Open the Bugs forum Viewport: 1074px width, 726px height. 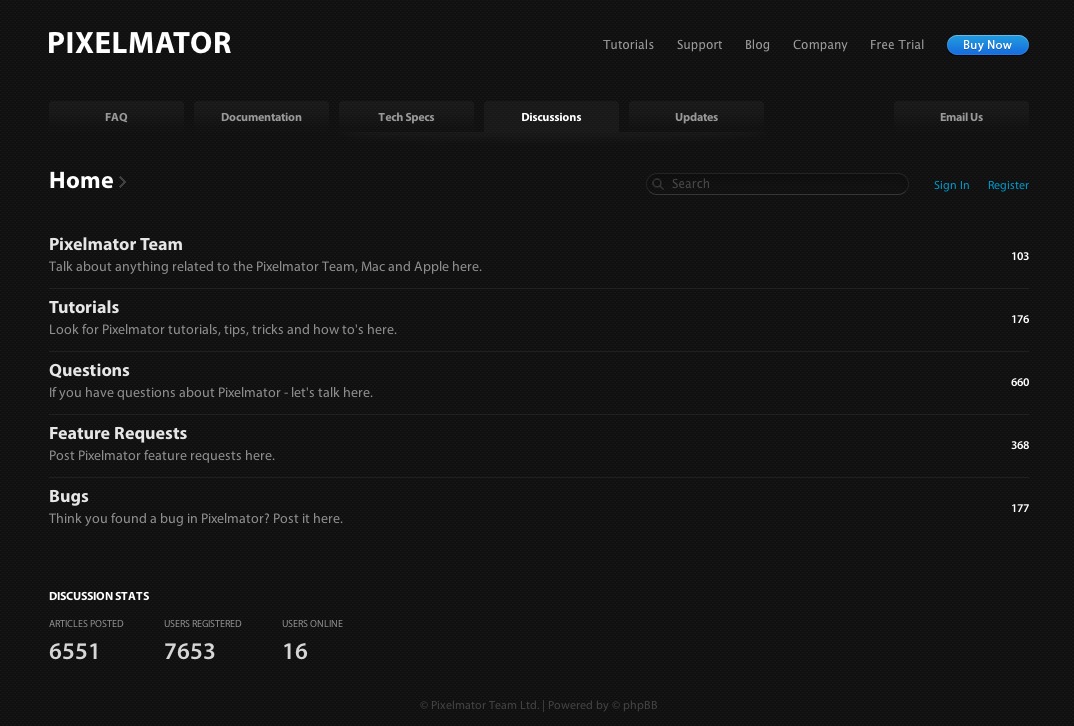[x=68, y=497]
